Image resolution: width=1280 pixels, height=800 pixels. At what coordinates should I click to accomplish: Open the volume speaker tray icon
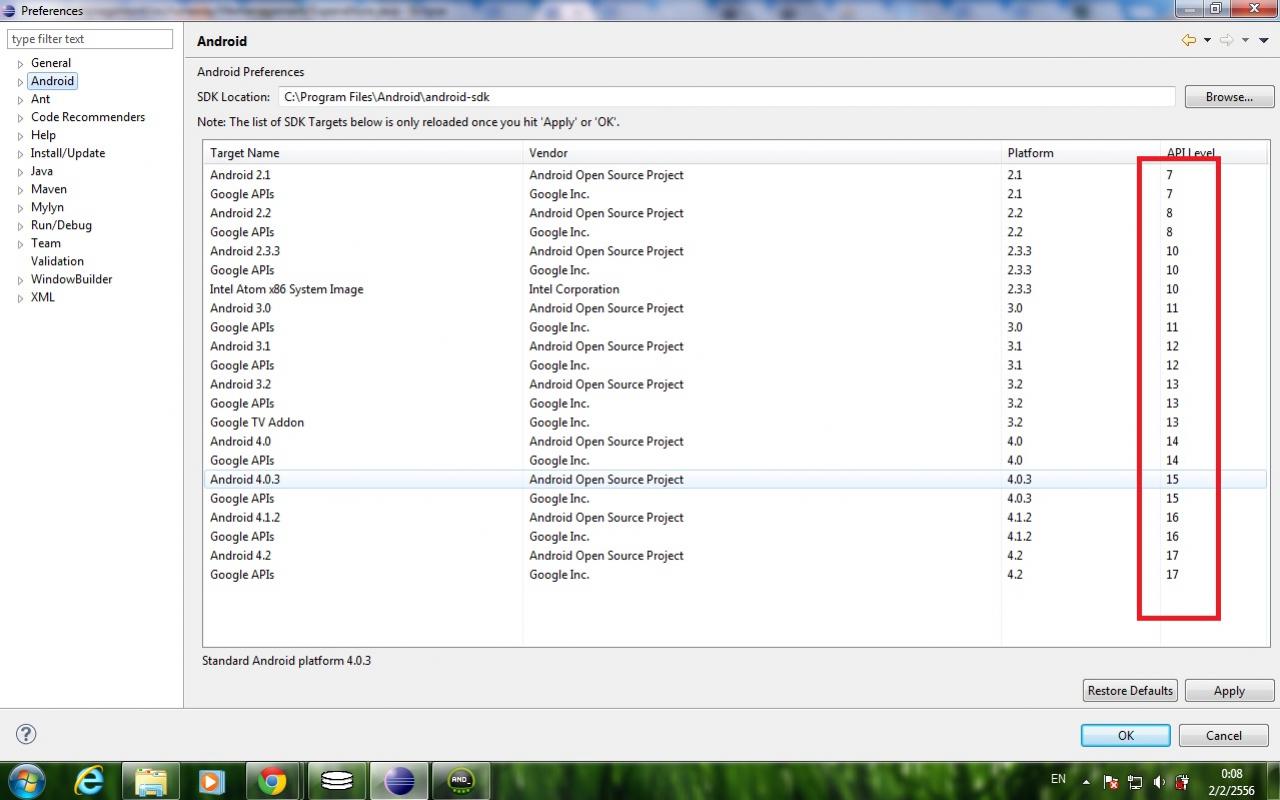point(1159,782)
